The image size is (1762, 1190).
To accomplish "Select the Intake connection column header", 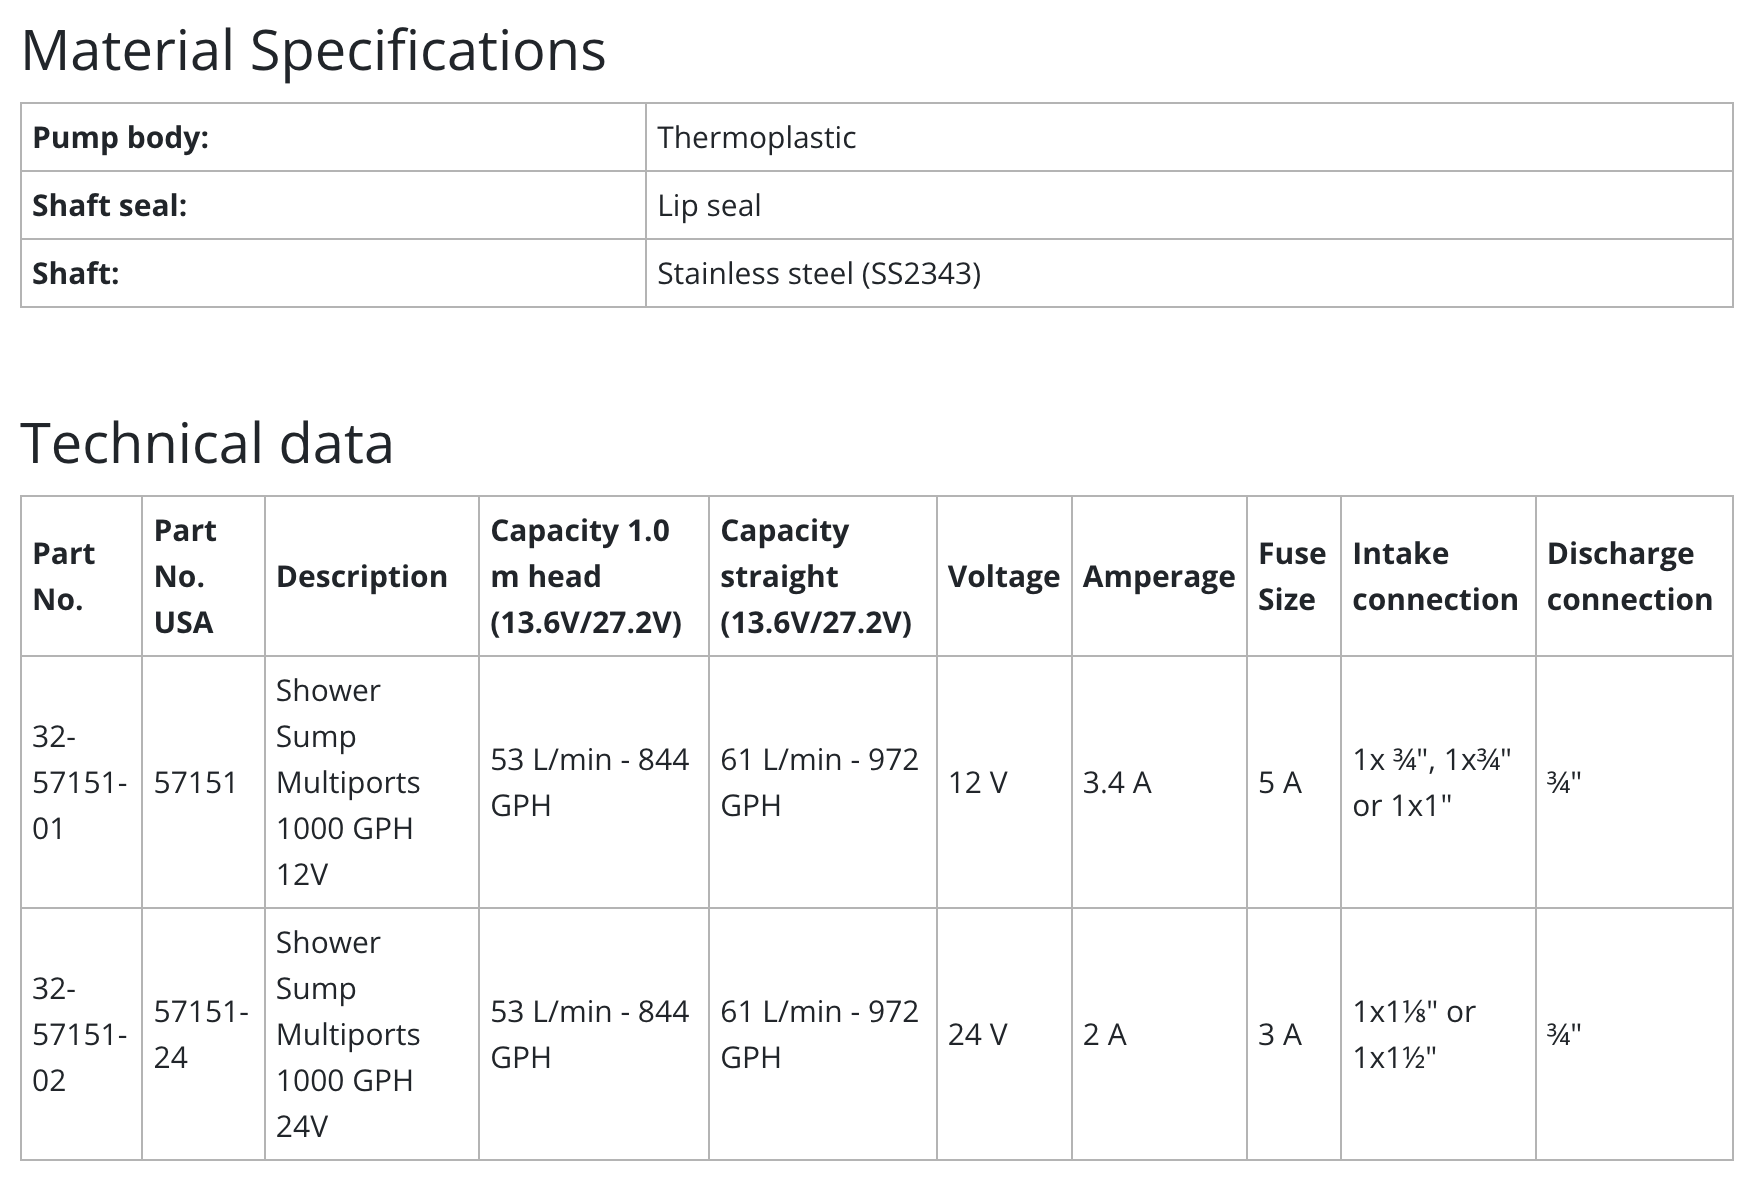I will click(1435, 576).
